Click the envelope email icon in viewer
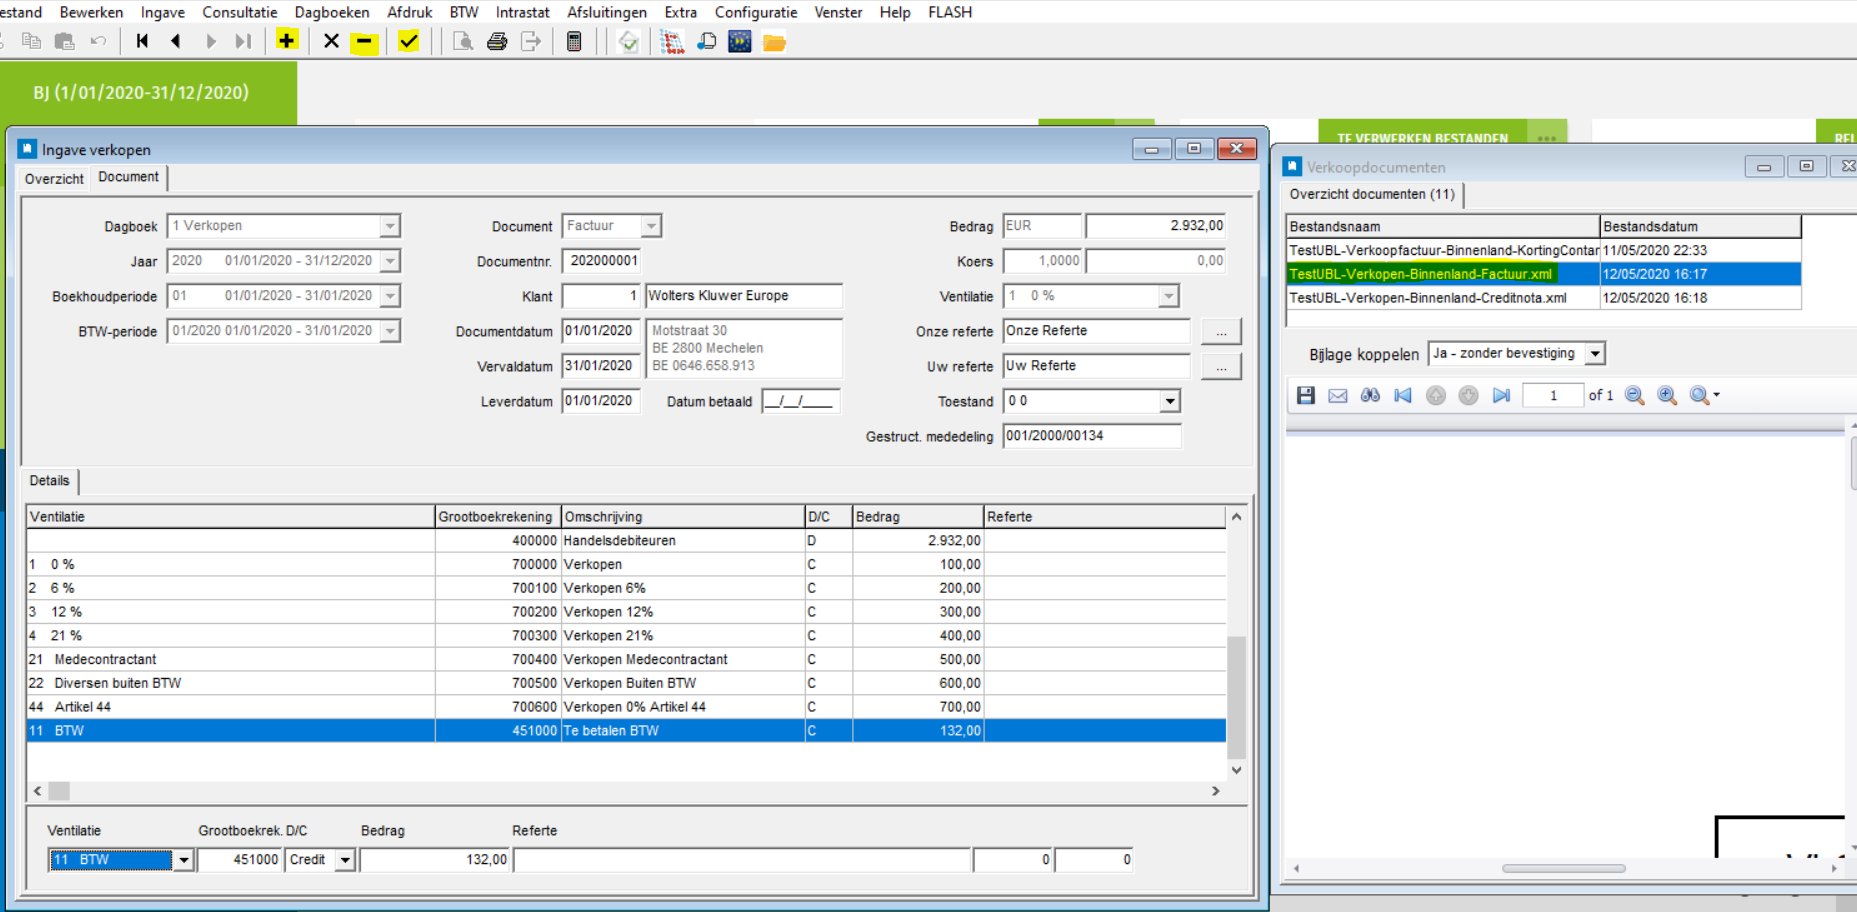Screen dimensions: 1857x912 click(1338, 395)
